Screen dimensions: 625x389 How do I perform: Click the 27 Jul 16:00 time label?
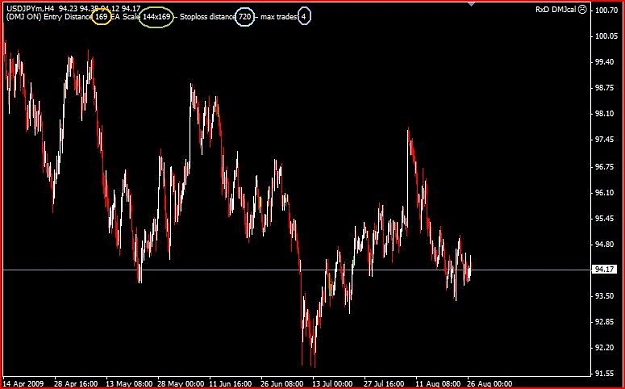click(x=385, y=383)
